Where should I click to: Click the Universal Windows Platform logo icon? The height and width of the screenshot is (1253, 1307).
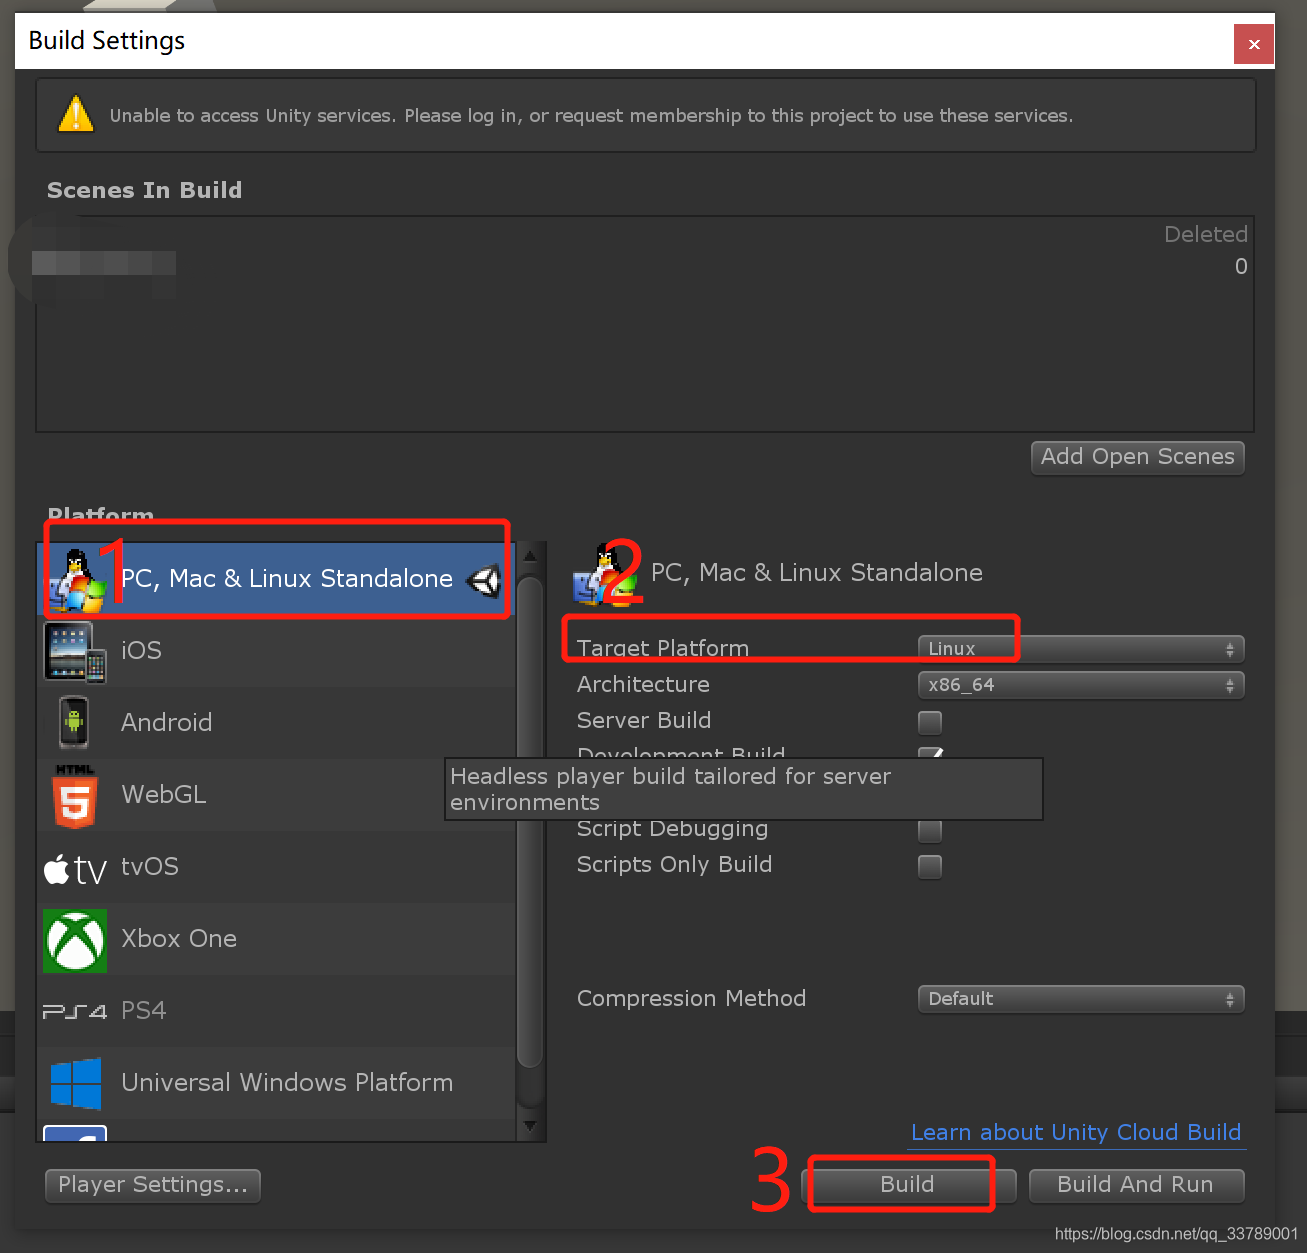[x=76, y=1083]
